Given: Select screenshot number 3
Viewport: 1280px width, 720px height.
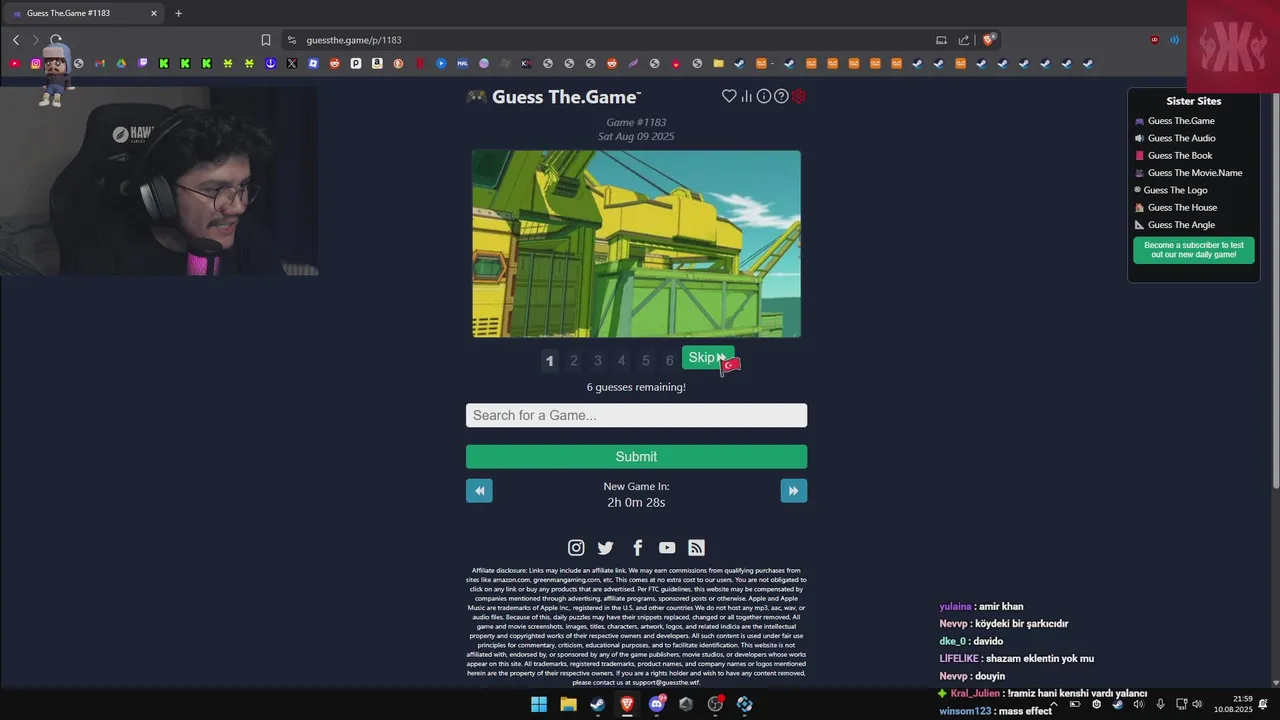Looking at the screenshot, I should 598,361.
